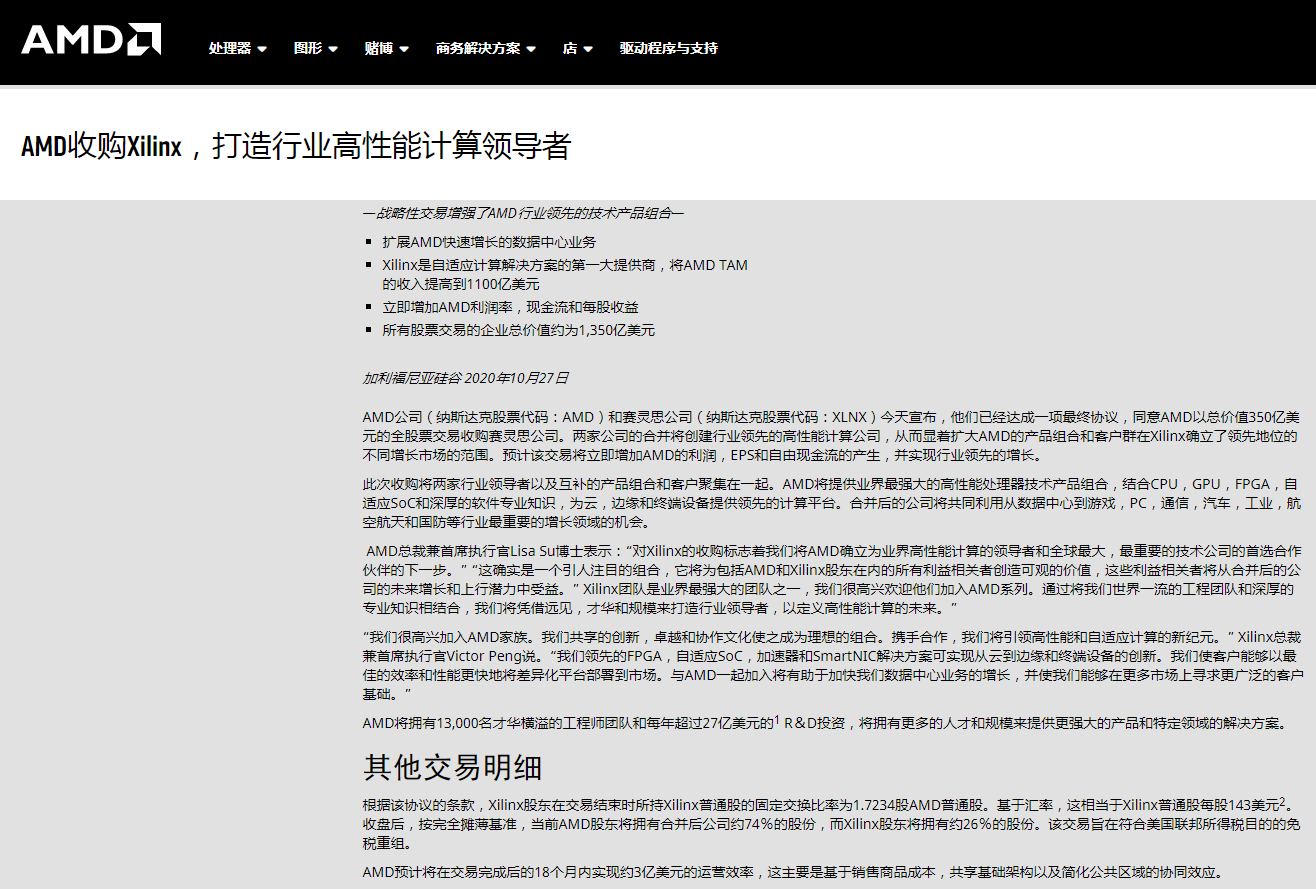Click the paragraph starting AMD将拥有13,000名才华横溢的工程师团队
Image resolution: width=1316 pixels, height=889 pixels.
[823, 723]
